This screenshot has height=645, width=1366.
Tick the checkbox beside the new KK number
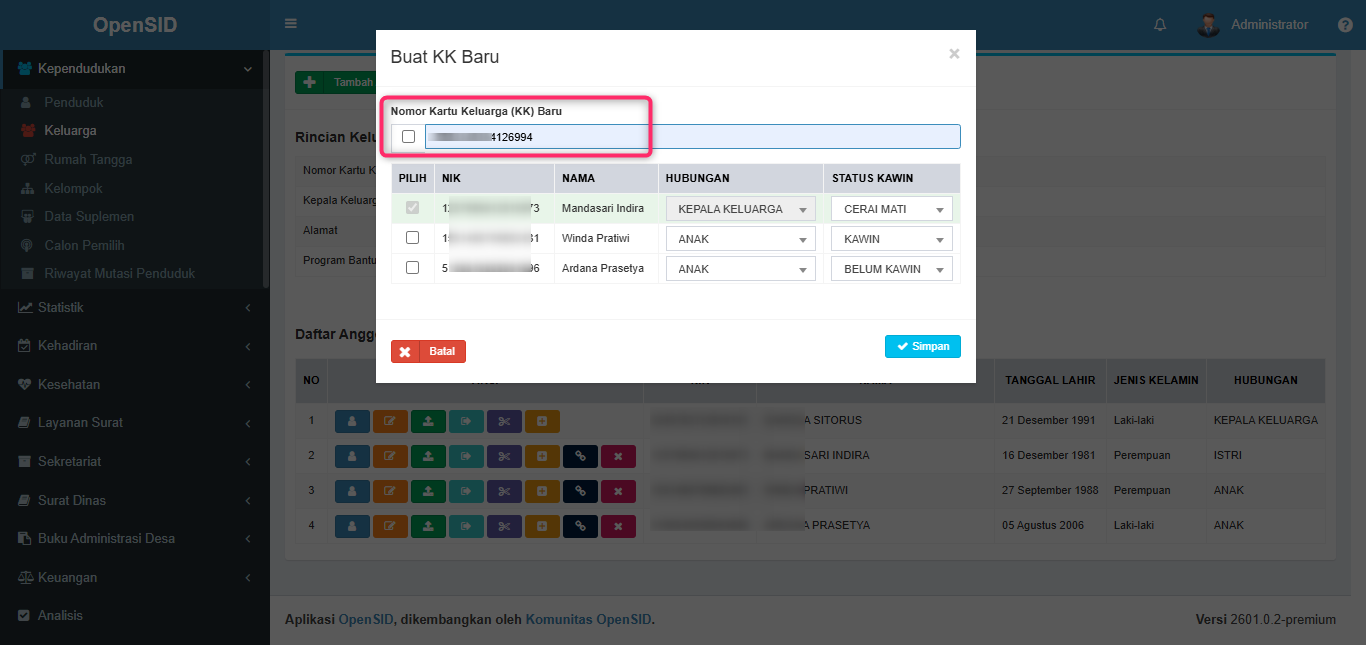click(408, 137)
